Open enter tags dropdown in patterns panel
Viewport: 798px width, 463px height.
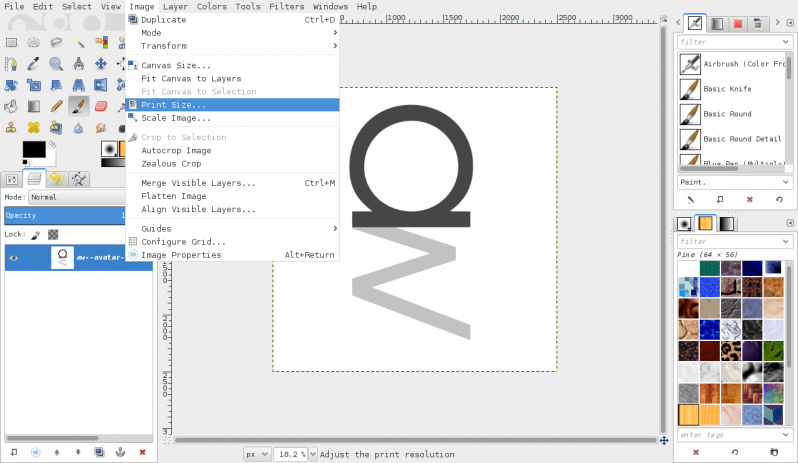(x=785, y=435)
